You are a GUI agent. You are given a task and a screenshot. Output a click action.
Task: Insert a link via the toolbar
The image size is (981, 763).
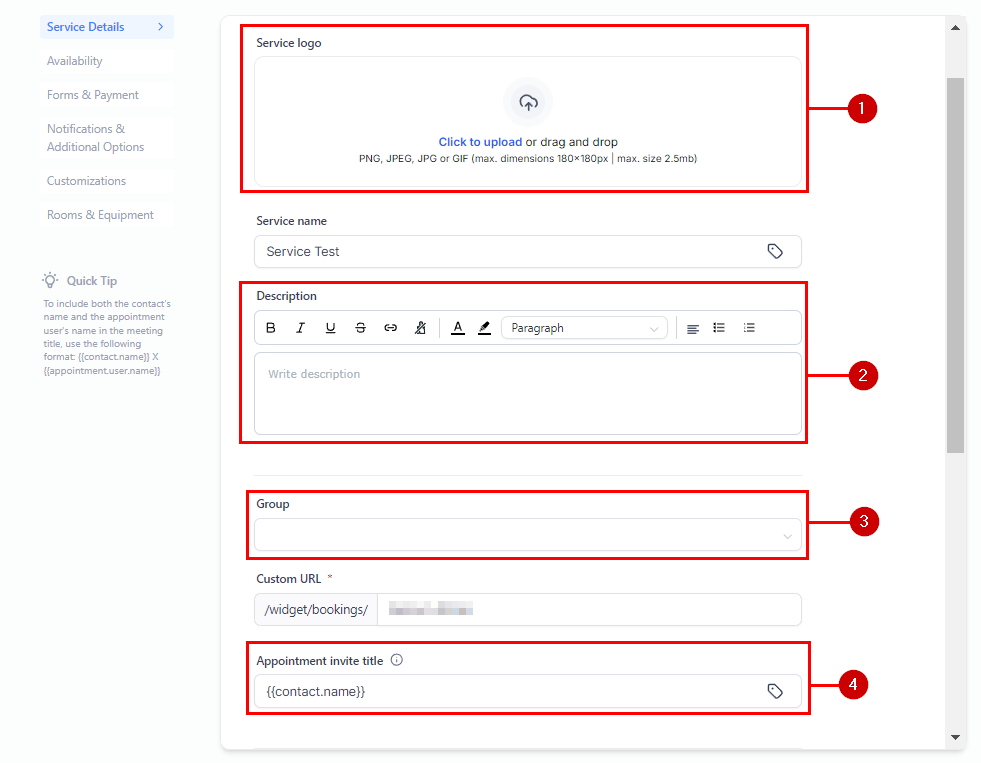pyautogui.click(x=391, y=328)
